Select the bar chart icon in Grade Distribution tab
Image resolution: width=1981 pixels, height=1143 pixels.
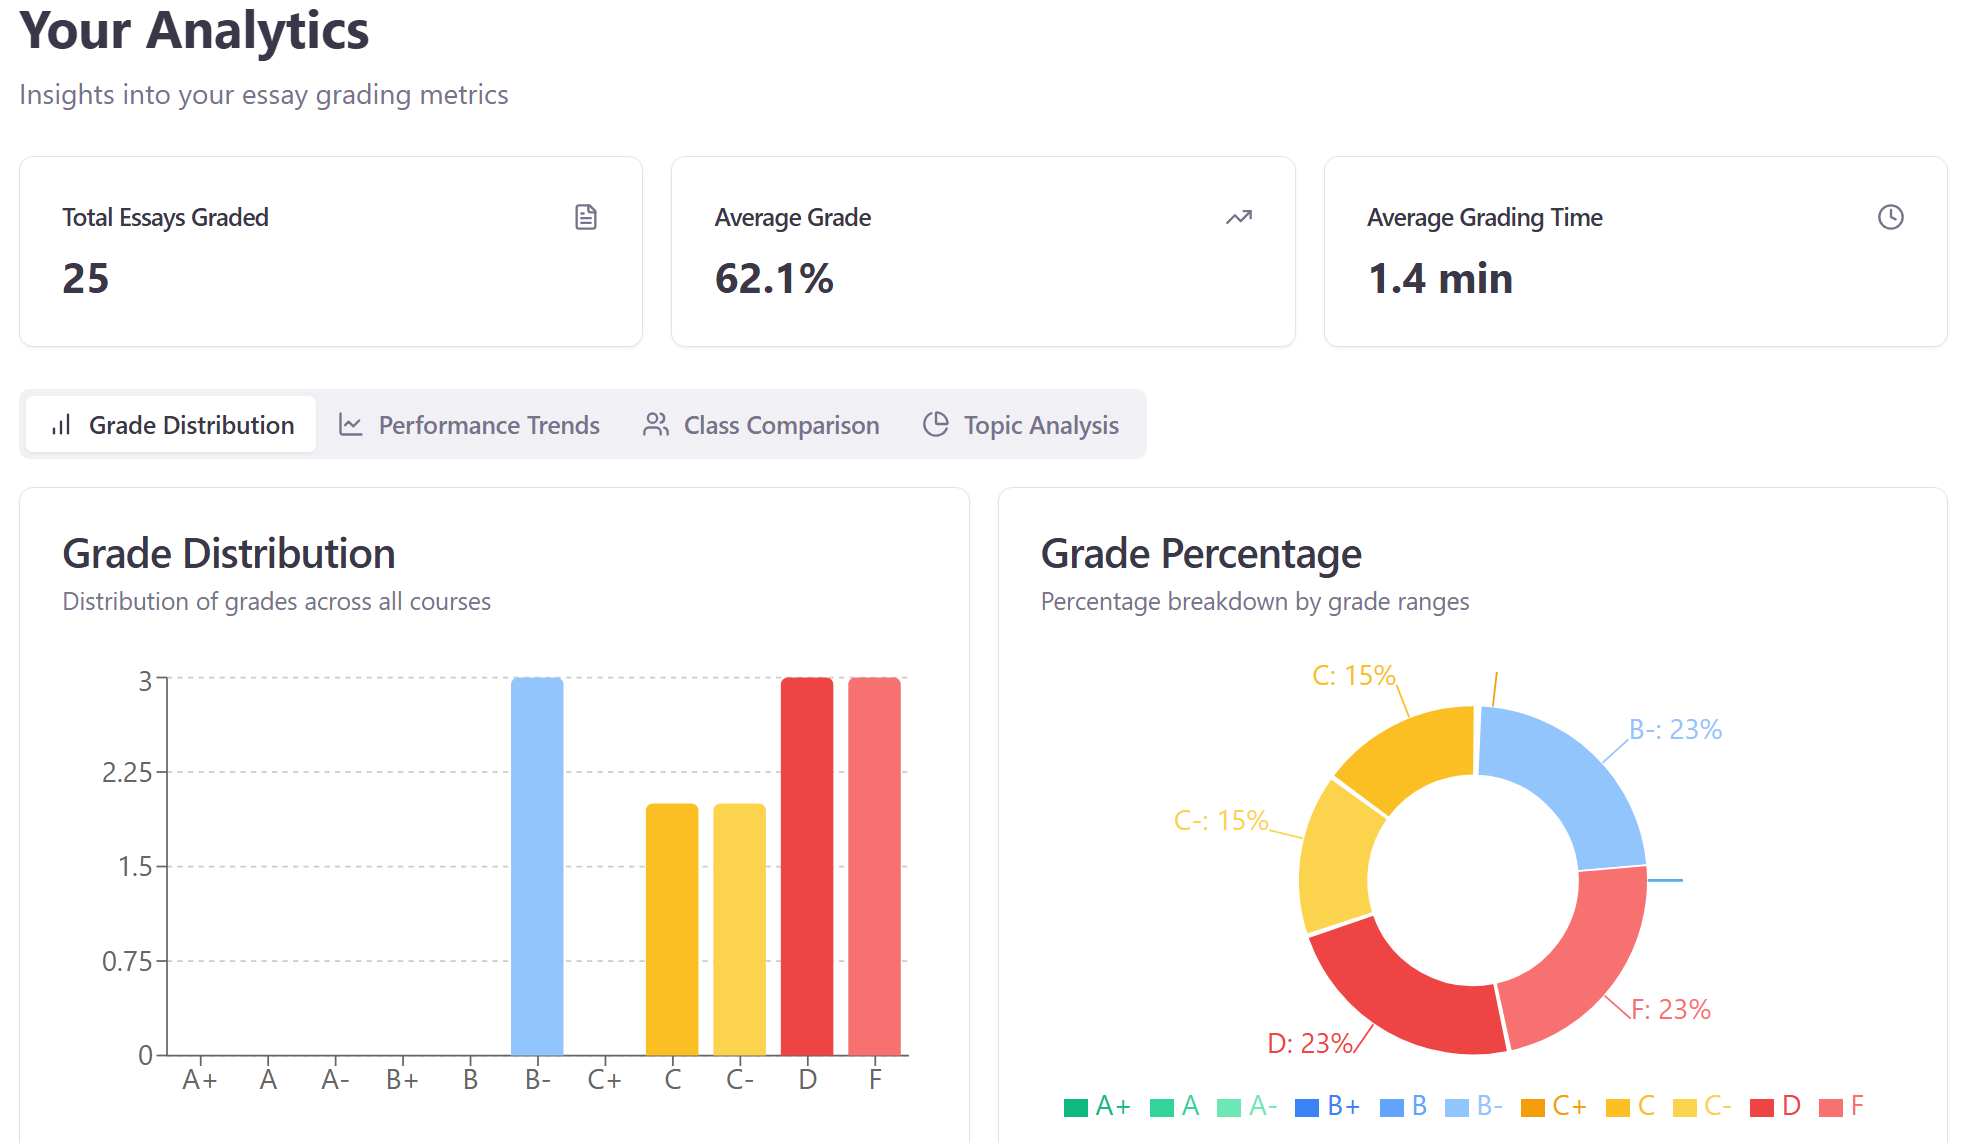60,424
